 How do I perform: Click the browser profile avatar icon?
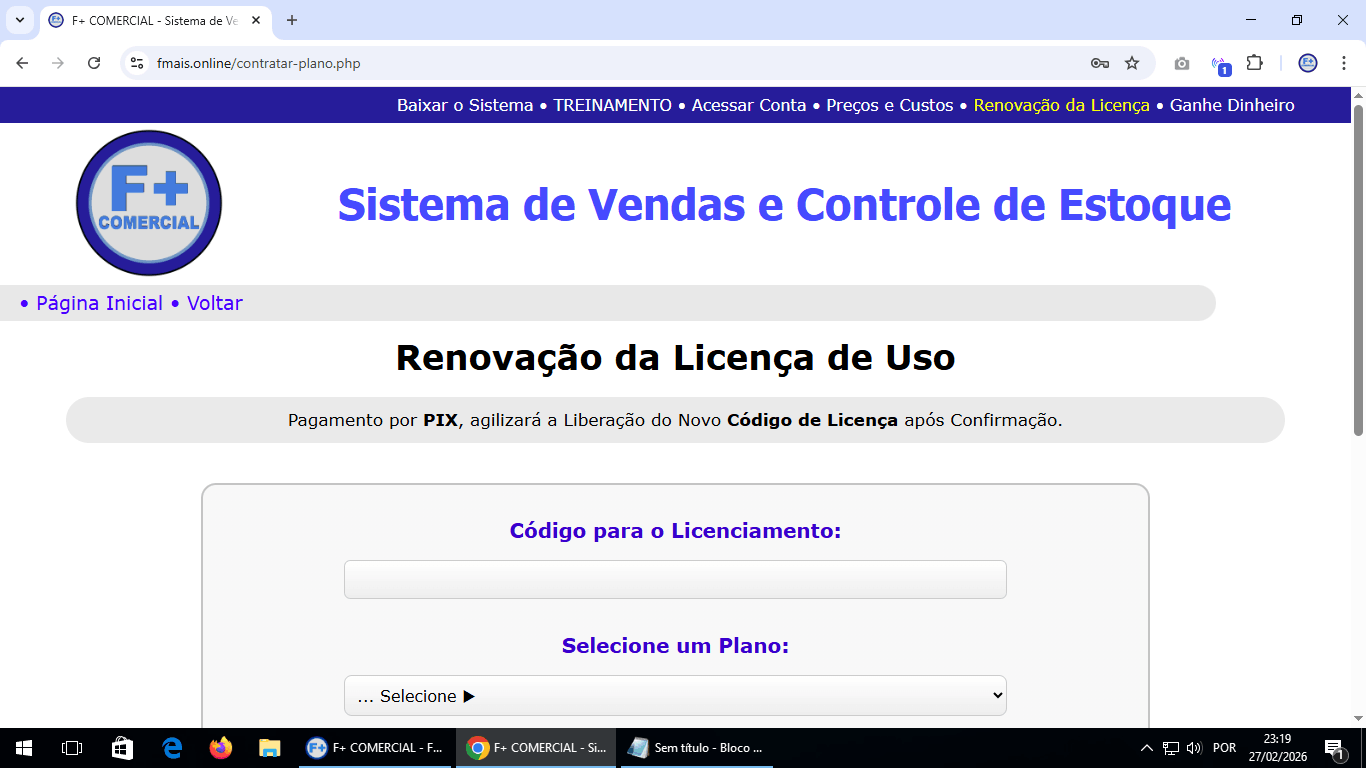click(x=1308, y=62)
